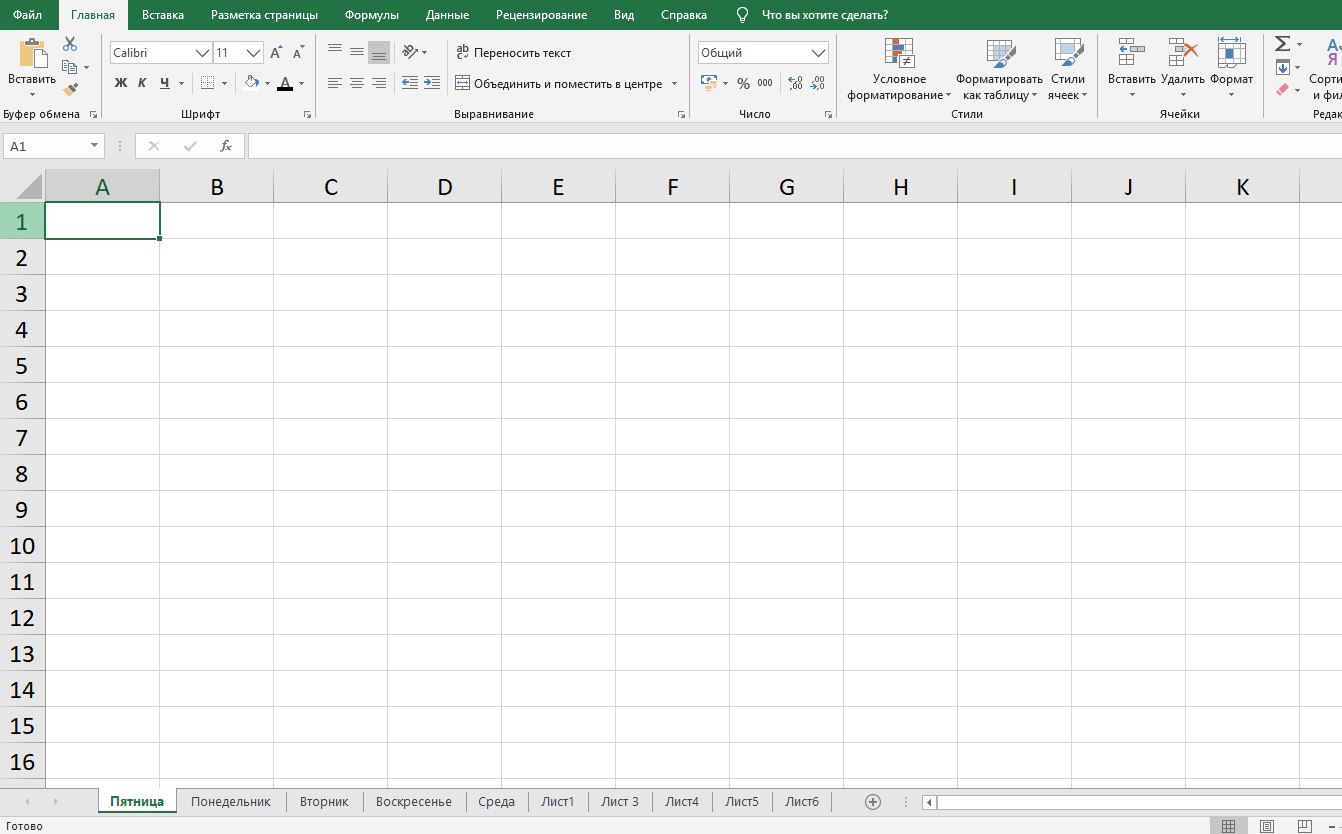Click the Cut scissors icon
This screenshot has height=834, width=1342.
click(x=70, y=44)
